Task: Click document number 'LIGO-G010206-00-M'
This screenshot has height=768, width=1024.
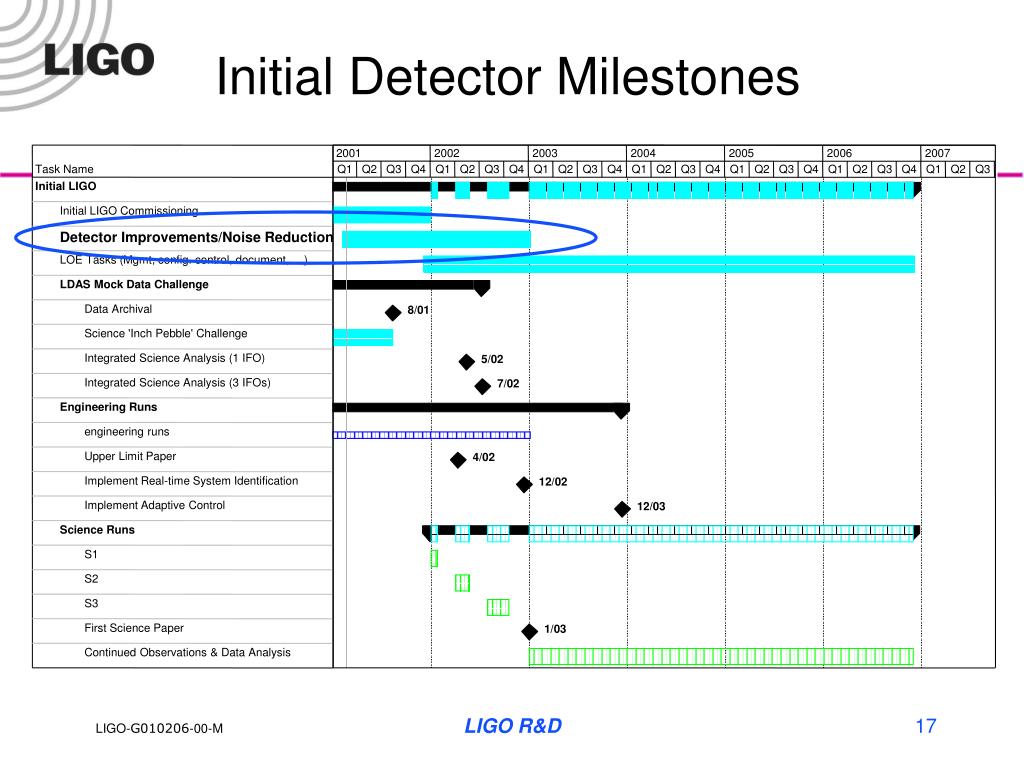Action: pyautogui.click(x=159, y=728)
